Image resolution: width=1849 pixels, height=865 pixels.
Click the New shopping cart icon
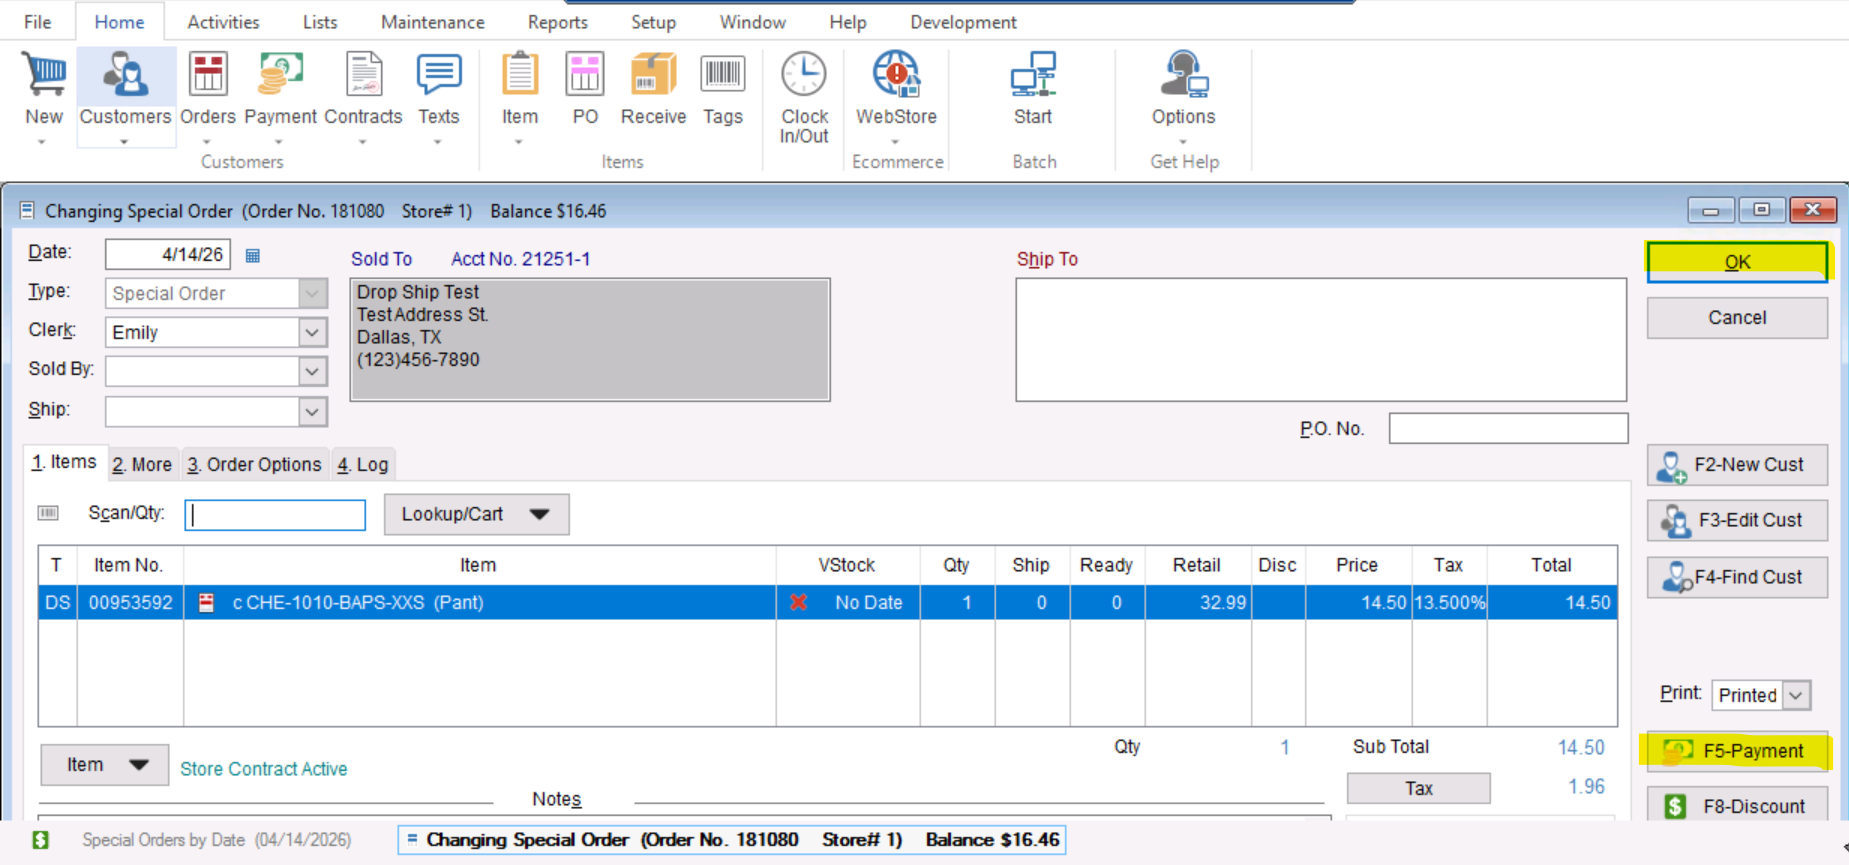(x=44, y=78)
